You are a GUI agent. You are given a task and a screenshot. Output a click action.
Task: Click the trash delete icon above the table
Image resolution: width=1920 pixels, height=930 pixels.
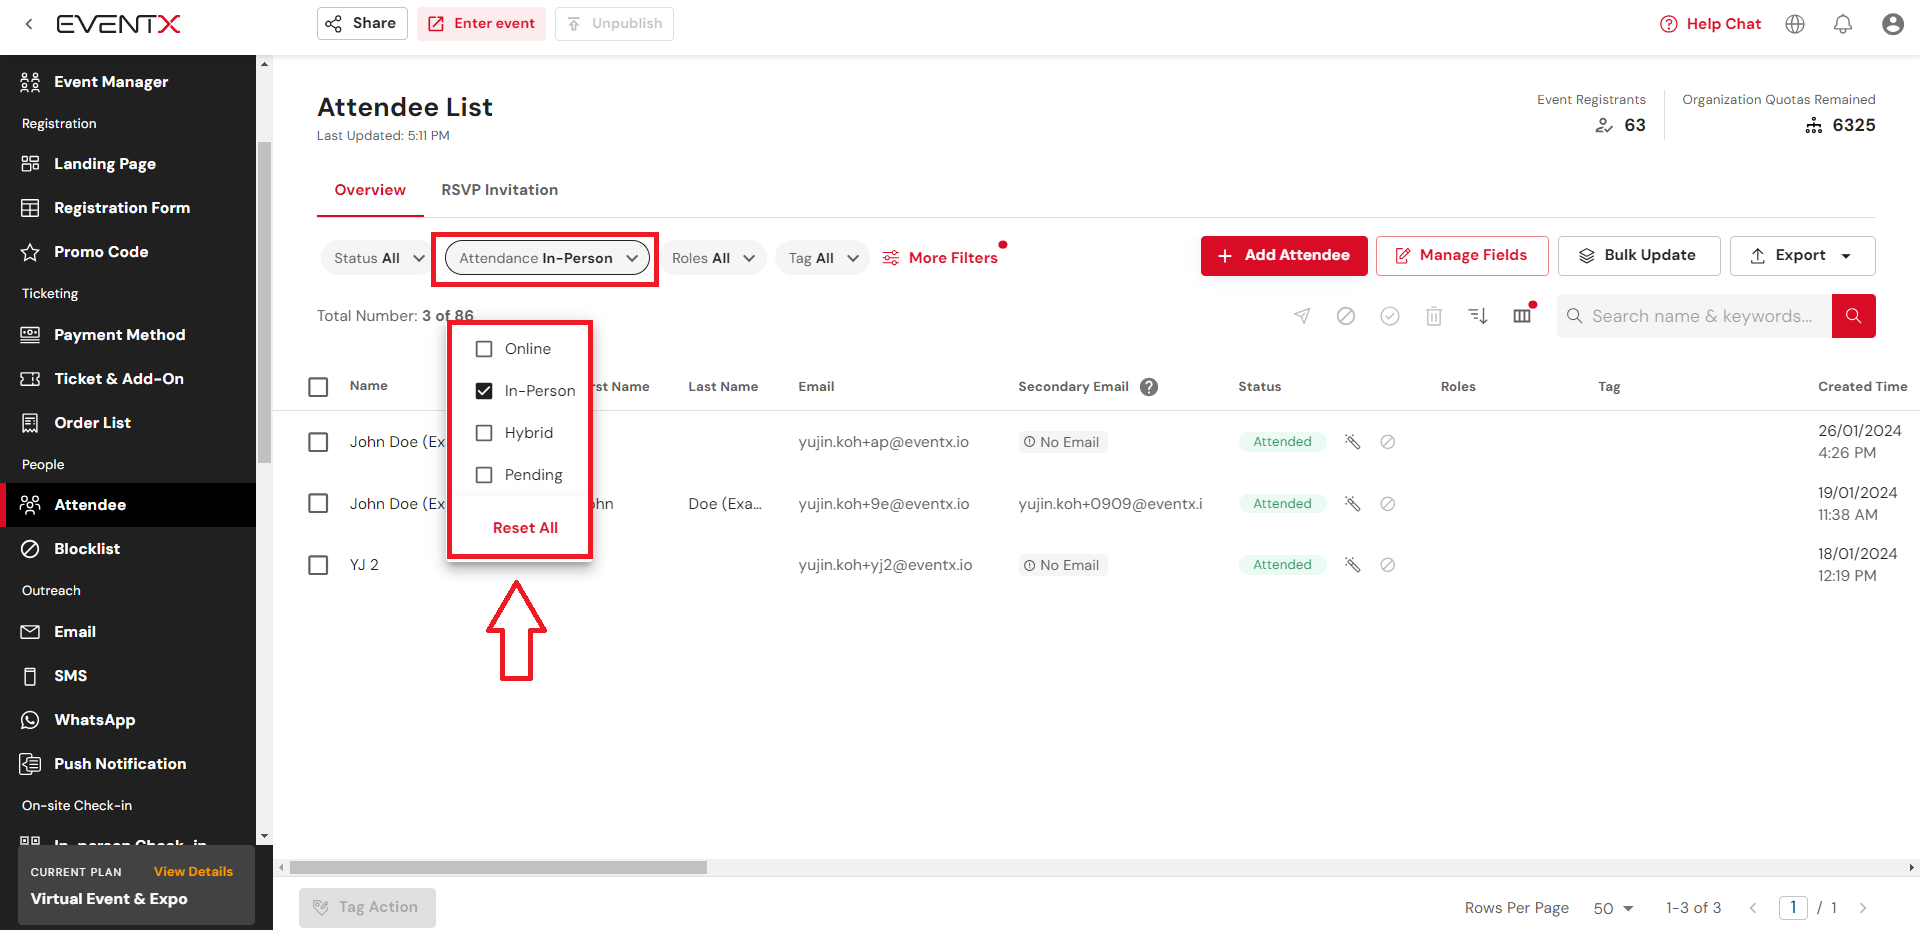[x=1433, y=316]
